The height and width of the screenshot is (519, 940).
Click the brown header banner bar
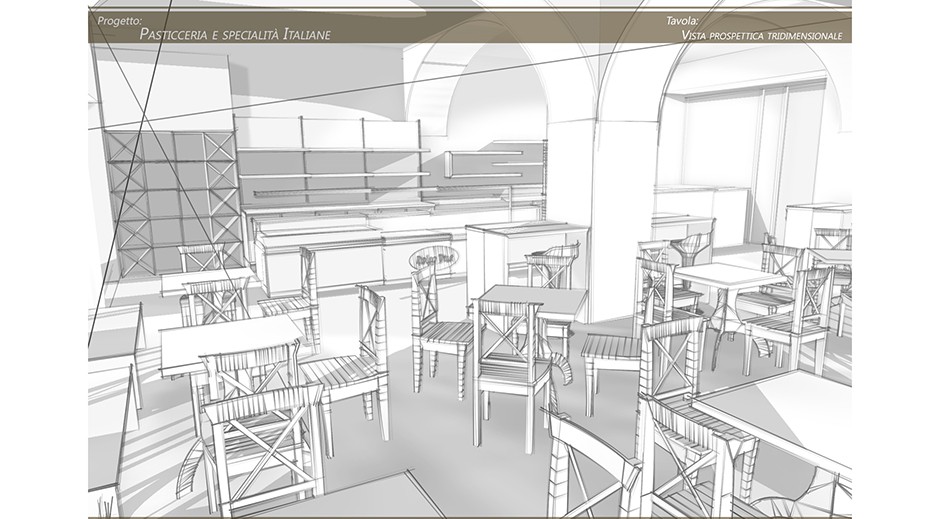pos(470,28)
